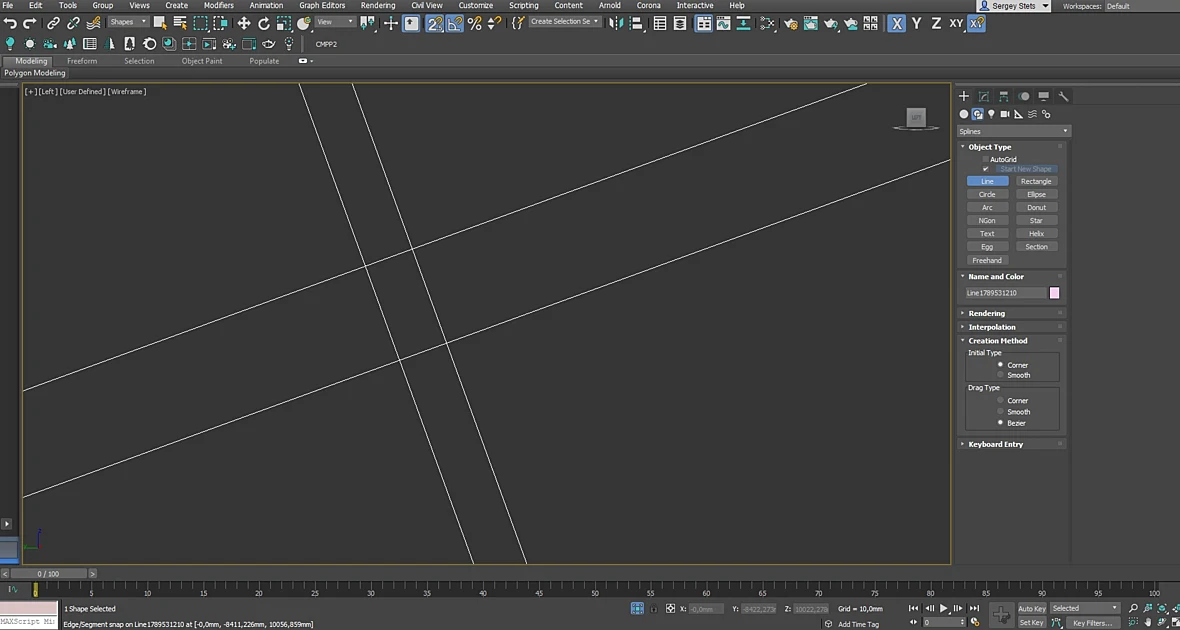Select the Select and Rotate tool

pos(264,23)
